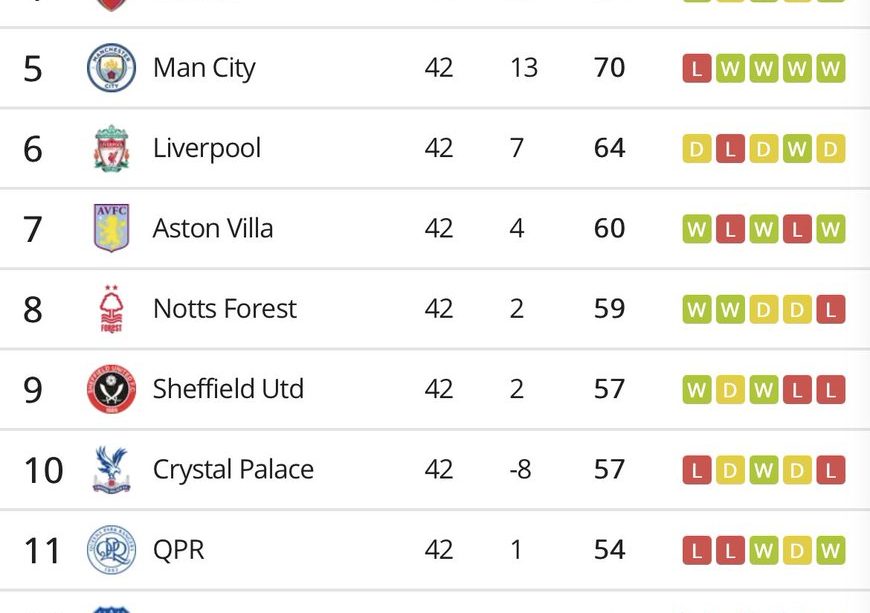Select the QPR team name
This screenshot has height=613, width=870.
pyautogui.click(x=179, y=550)
